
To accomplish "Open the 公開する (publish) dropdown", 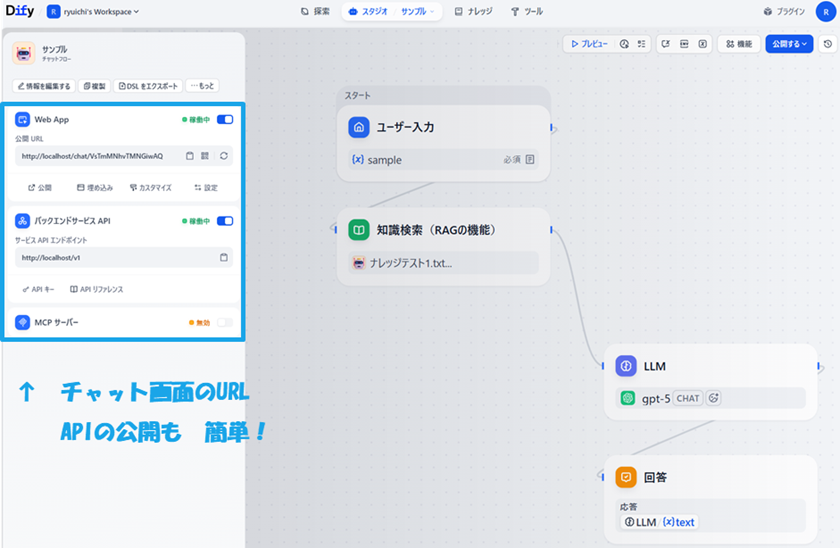I will [789, 44].
